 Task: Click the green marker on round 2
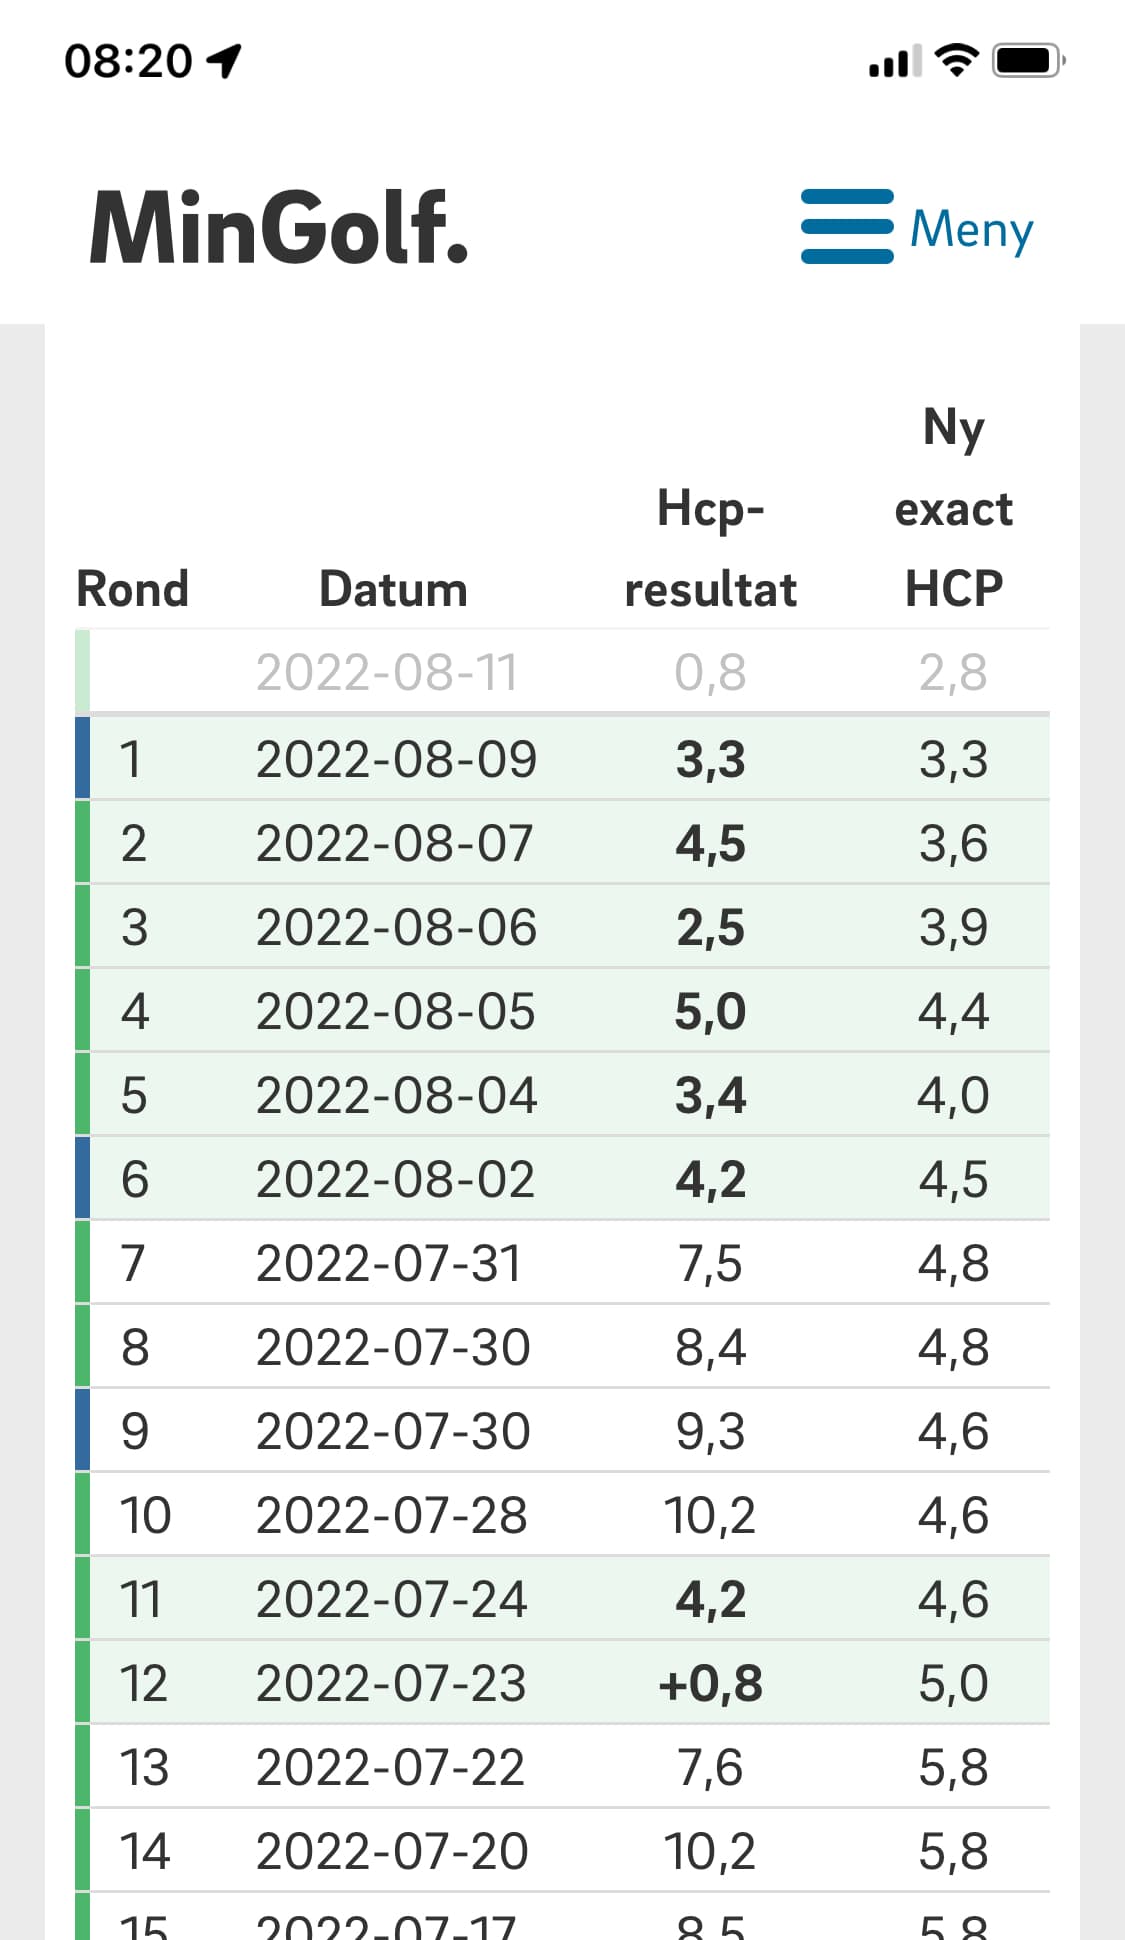tap(83, 842)
